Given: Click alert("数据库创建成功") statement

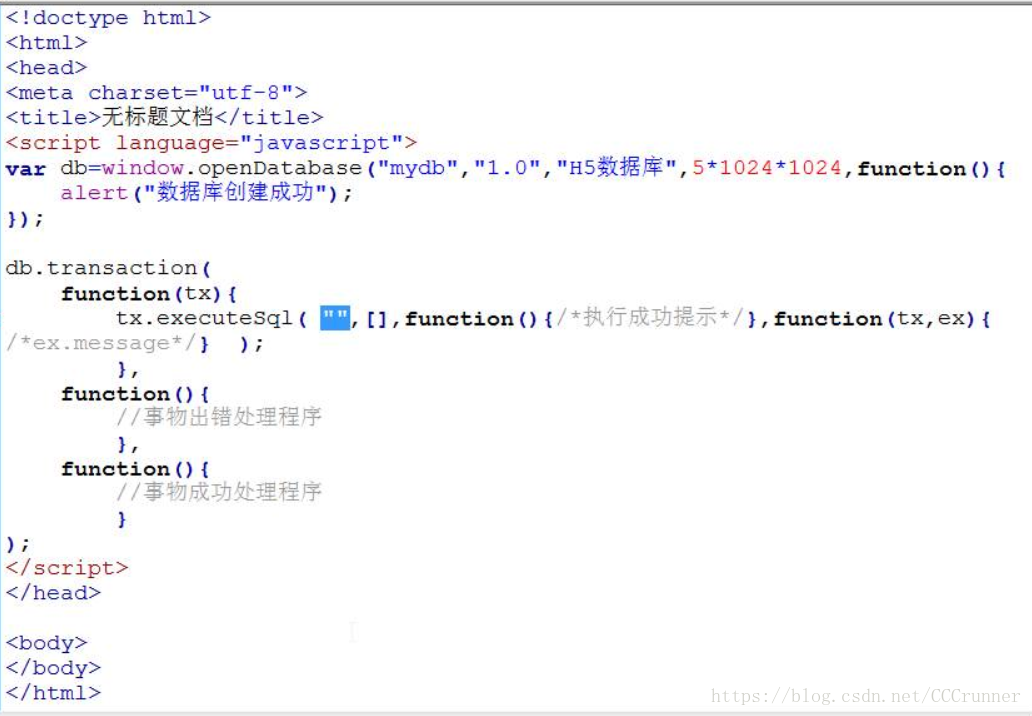Looking at the screenshot, I should point(207,193).
